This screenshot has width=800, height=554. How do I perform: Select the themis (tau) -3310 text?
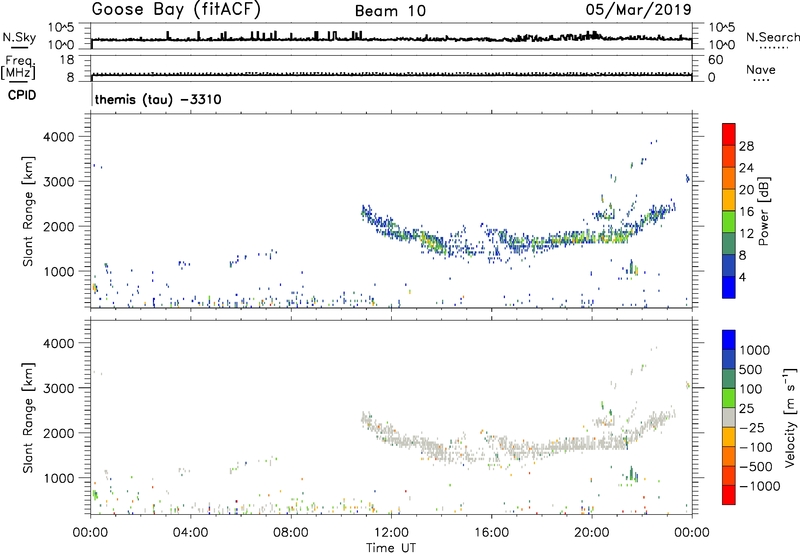click(158, 99)
